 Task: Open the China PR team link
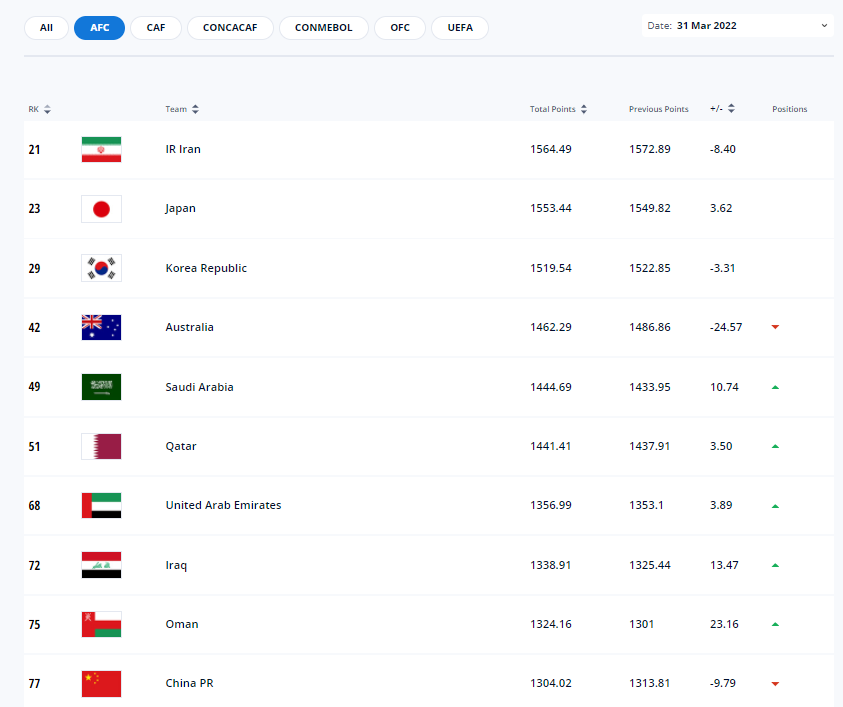(x=189, y=684)
